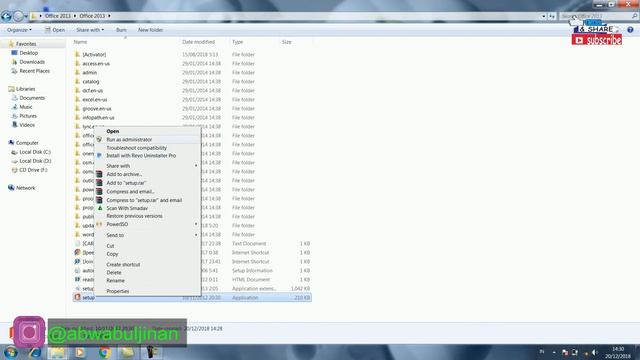Select Open in the context menu

[113, 131]
